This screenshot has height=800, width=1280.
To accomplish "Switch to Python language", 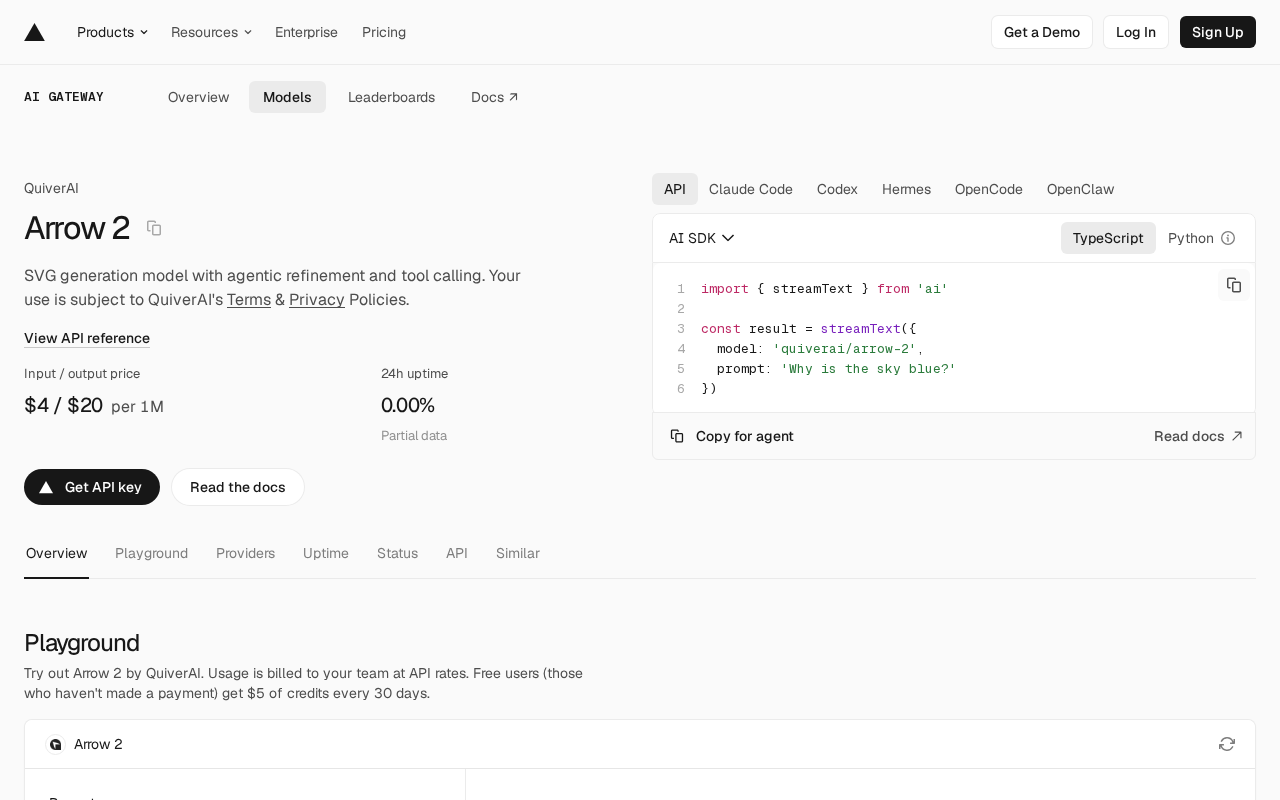I will tap(1190, 238).
